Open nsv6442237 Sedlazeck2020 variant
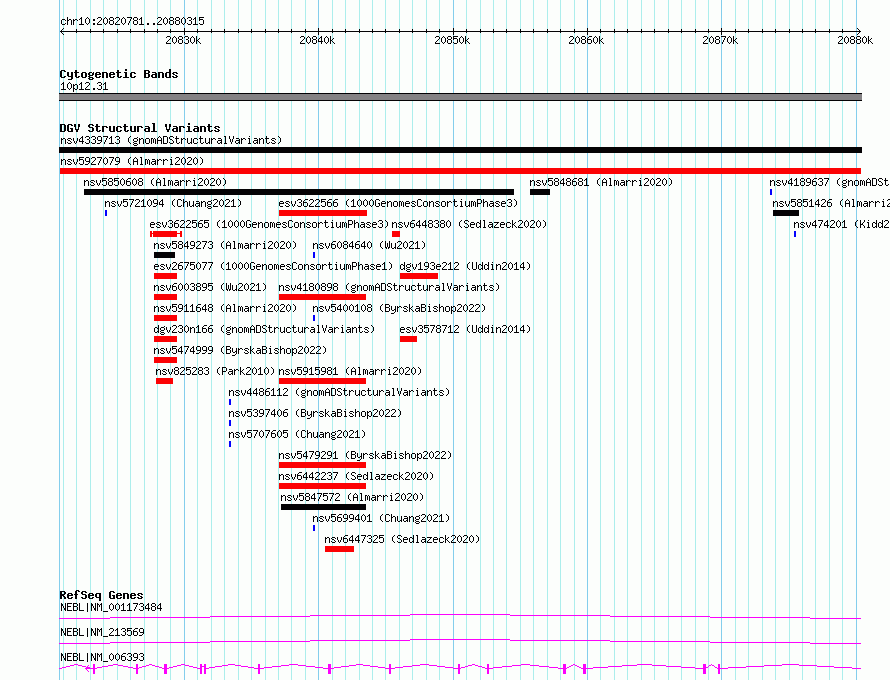This screenshot has width=890, height=680. click(x=356, y=476)
